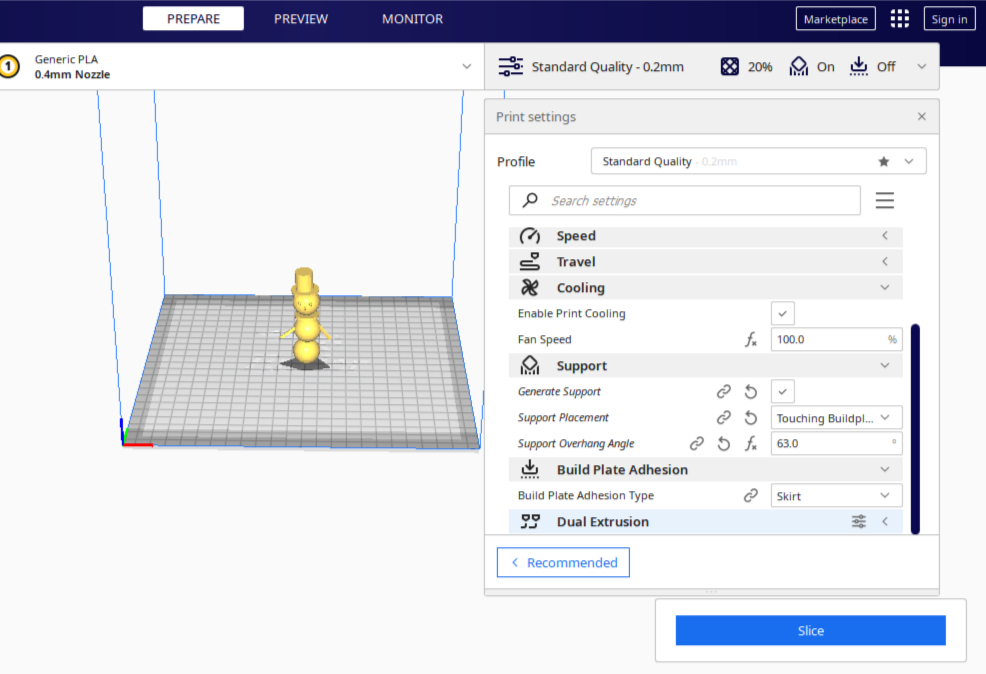The image size is (986, 674).
Task: Click the Dual Extrusion category icon
Action: 529,521
